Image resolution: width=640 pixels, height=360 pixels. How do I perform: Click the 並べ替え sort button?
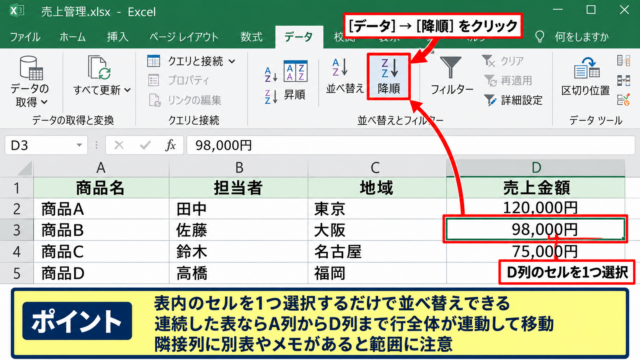[x=344, y=76]
